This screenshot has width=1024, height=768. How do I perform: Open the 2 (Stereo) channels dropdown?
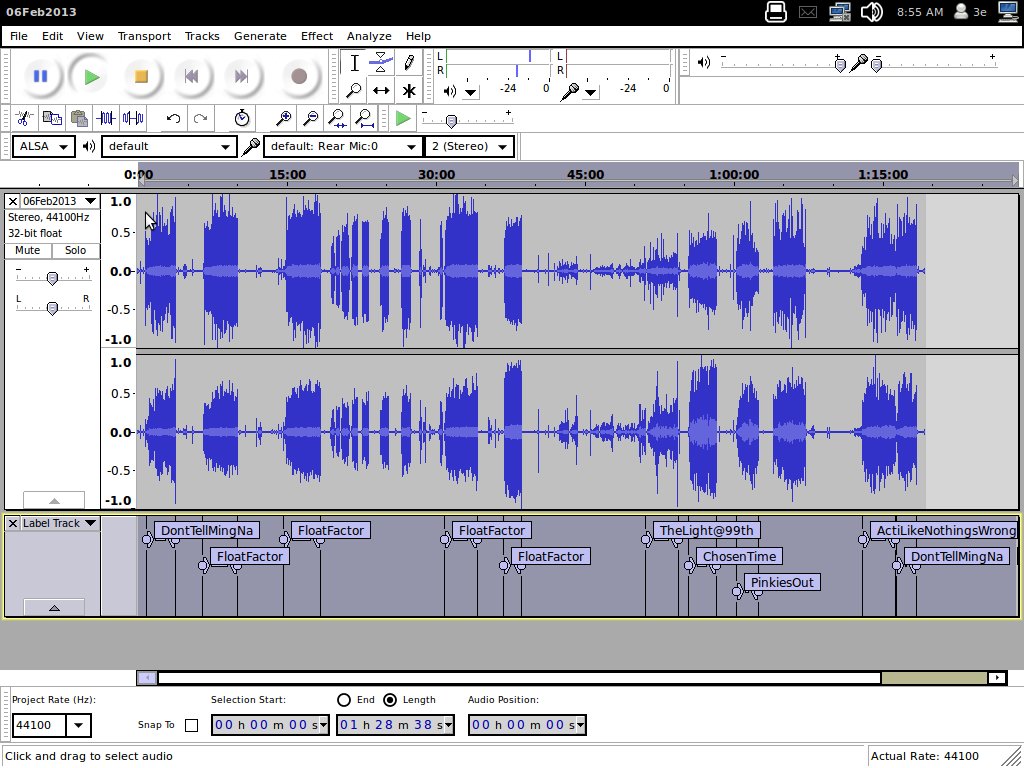[470, 146]
